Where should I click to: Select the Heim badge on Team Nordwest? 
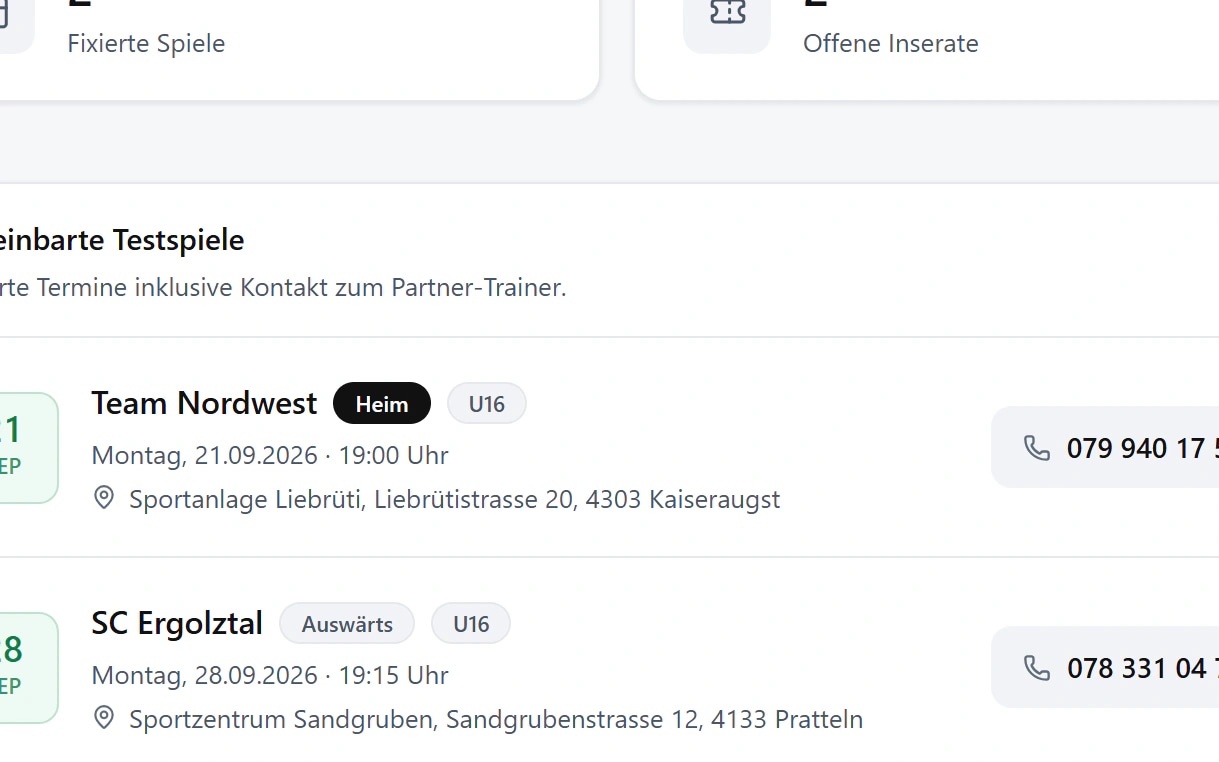382,404
